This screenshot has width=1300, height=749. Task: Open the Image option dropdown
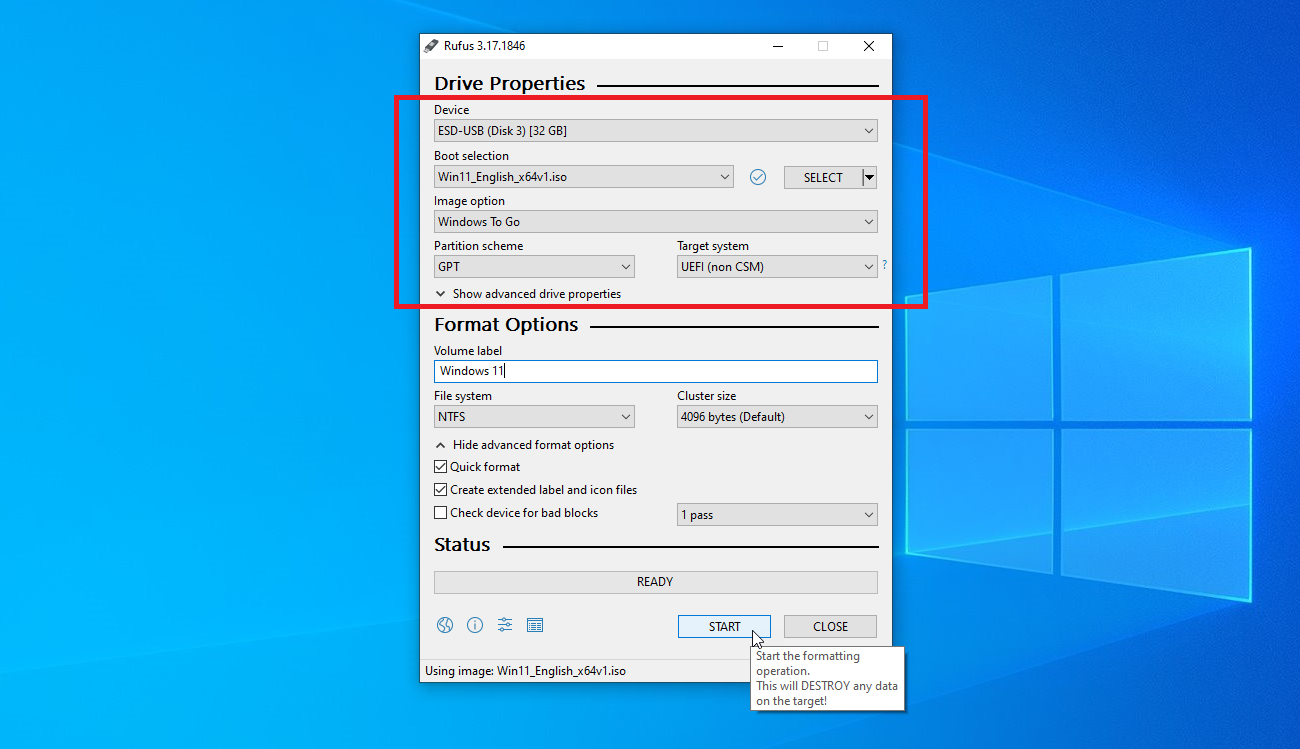tap(655, 222)
